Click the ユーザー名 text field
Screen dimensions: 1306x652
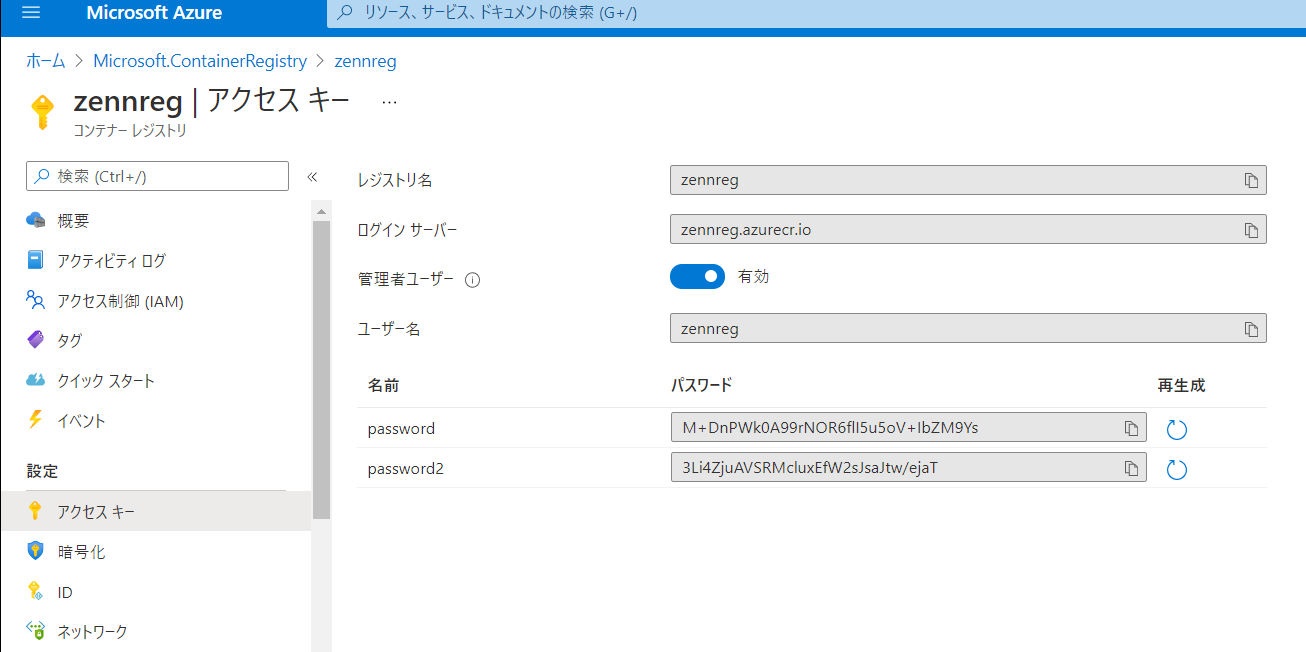(x=968, y=329)
